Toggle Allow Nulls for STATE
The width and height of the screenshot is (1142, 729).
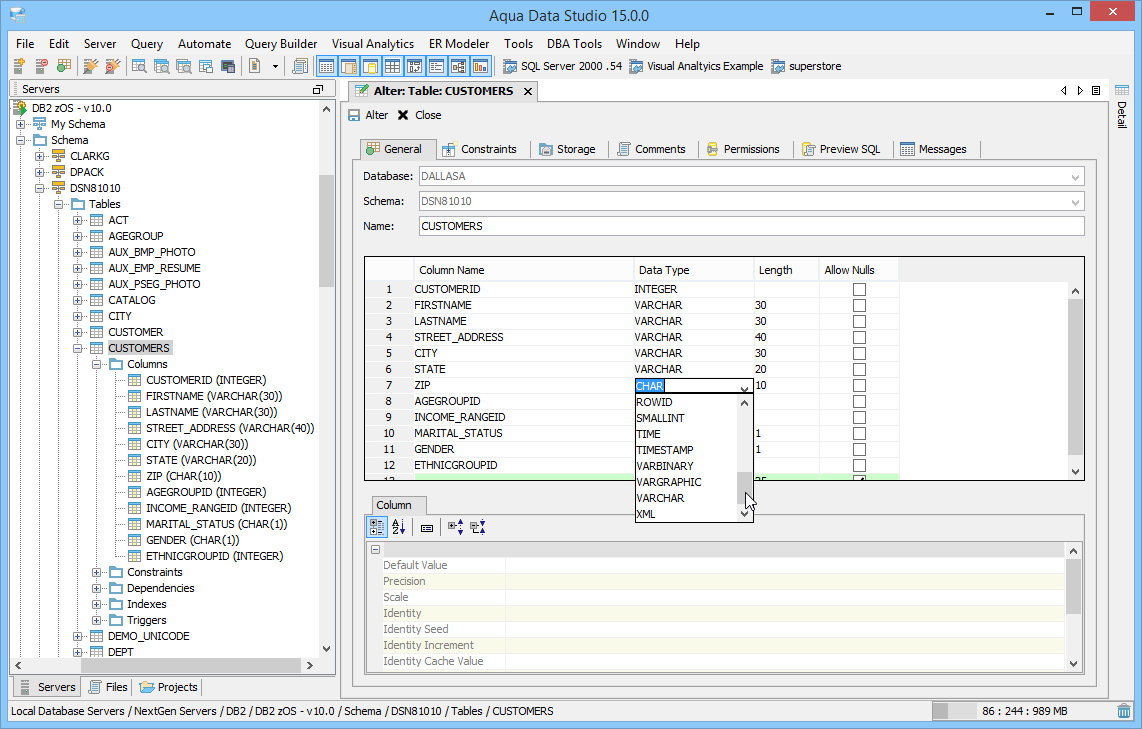[859, 370]
